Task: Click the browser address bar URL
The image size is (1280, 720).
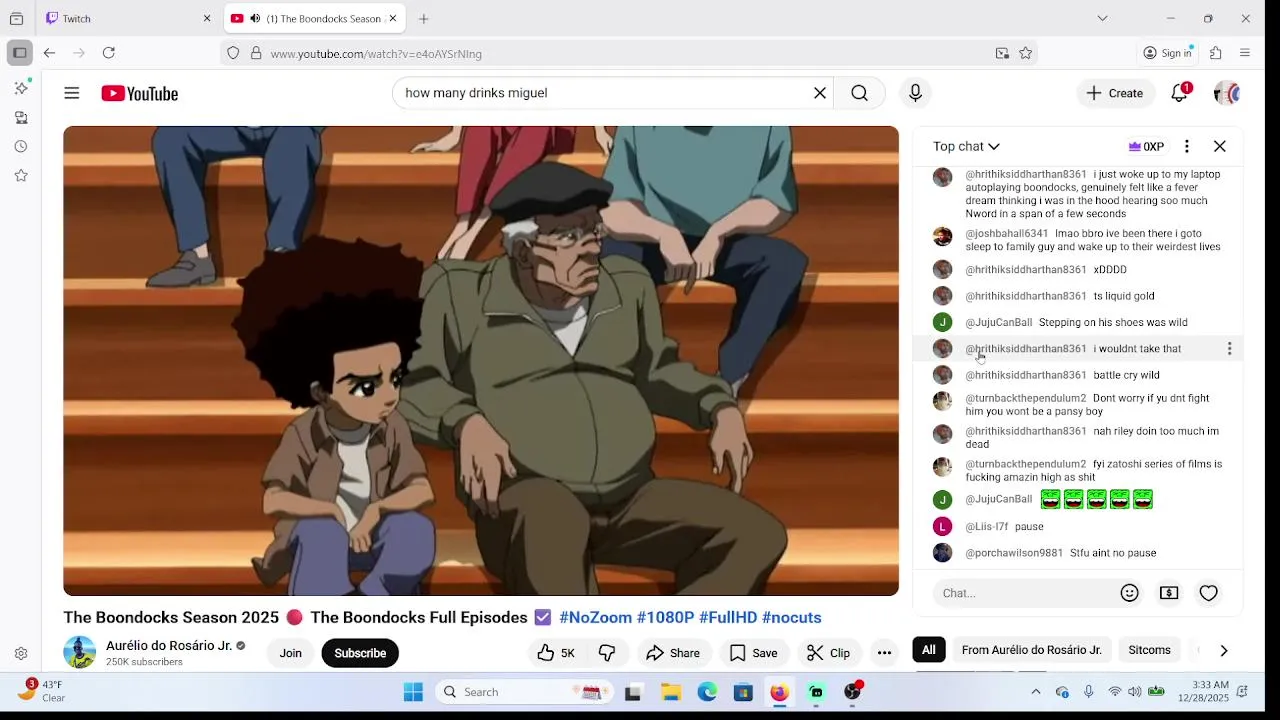Action: (x=376, y=54)
